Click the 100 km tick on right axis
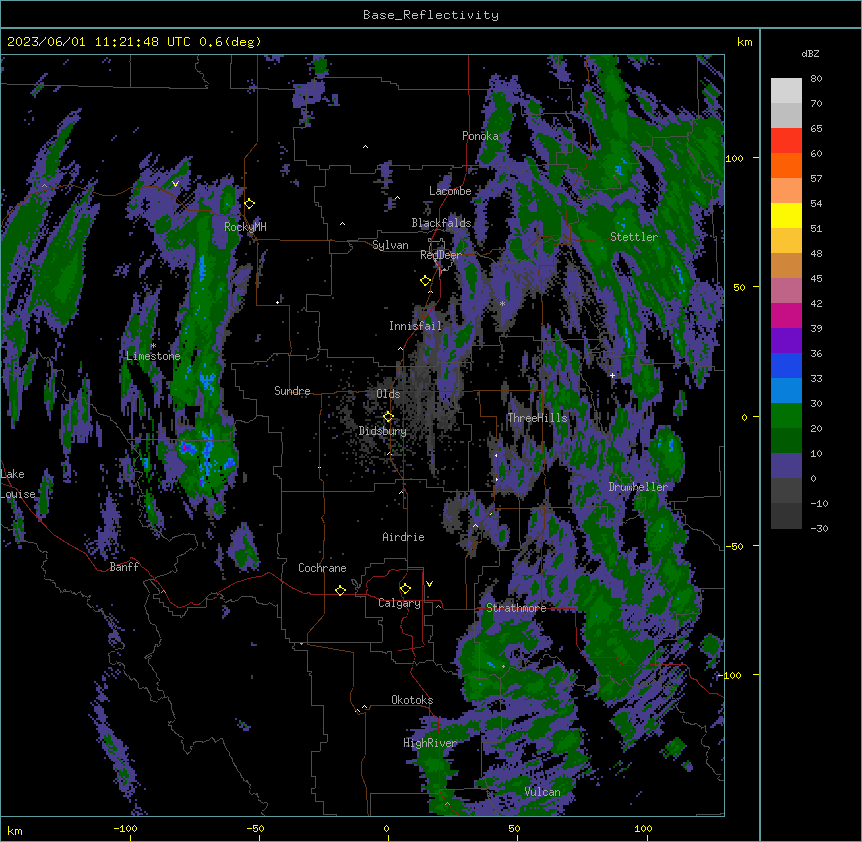This screenshot has height=842, width=862. click(x=734, y=158)
